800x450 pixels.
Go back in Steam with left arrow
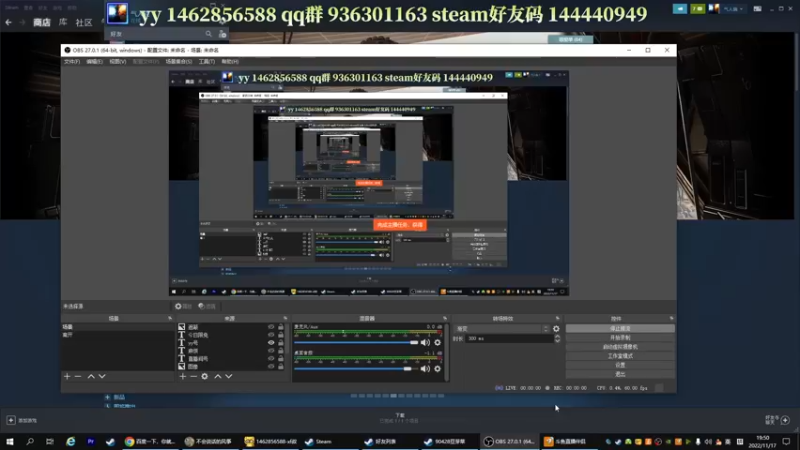tap(8, 22)
